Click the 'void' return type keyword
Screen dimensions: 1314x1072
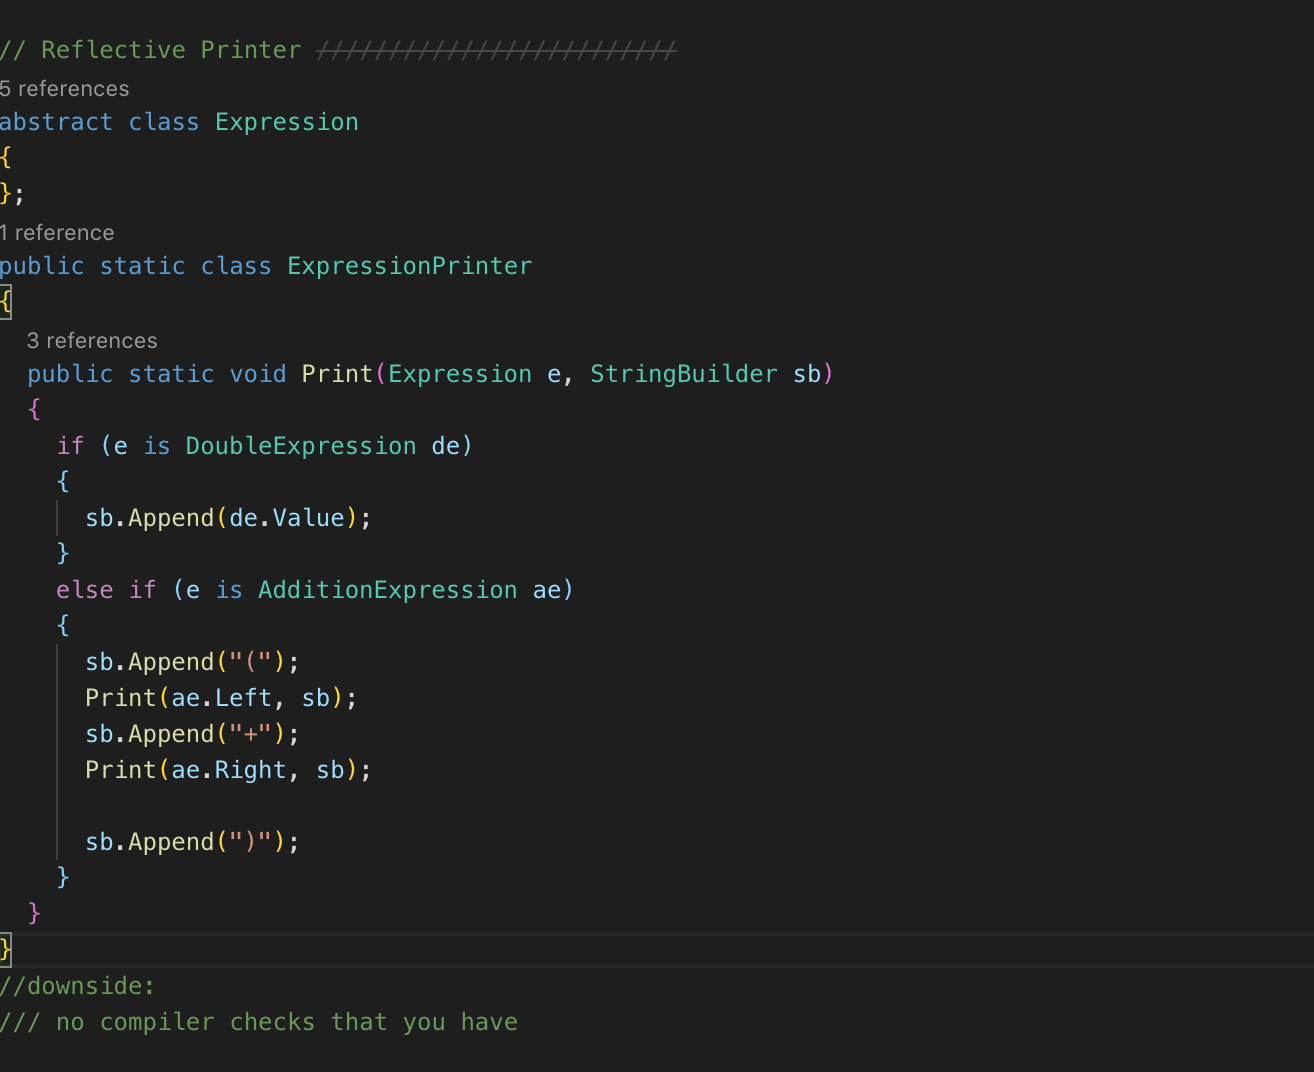(258, 374)
